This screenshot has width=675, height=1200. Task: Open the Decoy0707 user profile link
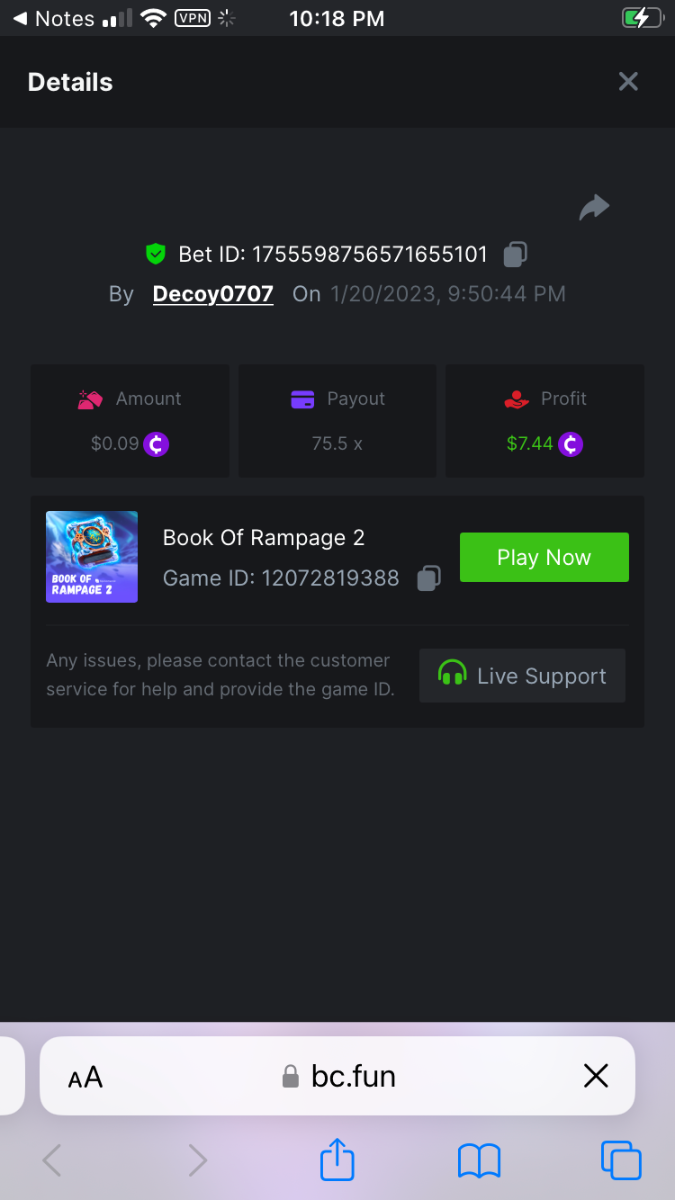tap(213, 294)
